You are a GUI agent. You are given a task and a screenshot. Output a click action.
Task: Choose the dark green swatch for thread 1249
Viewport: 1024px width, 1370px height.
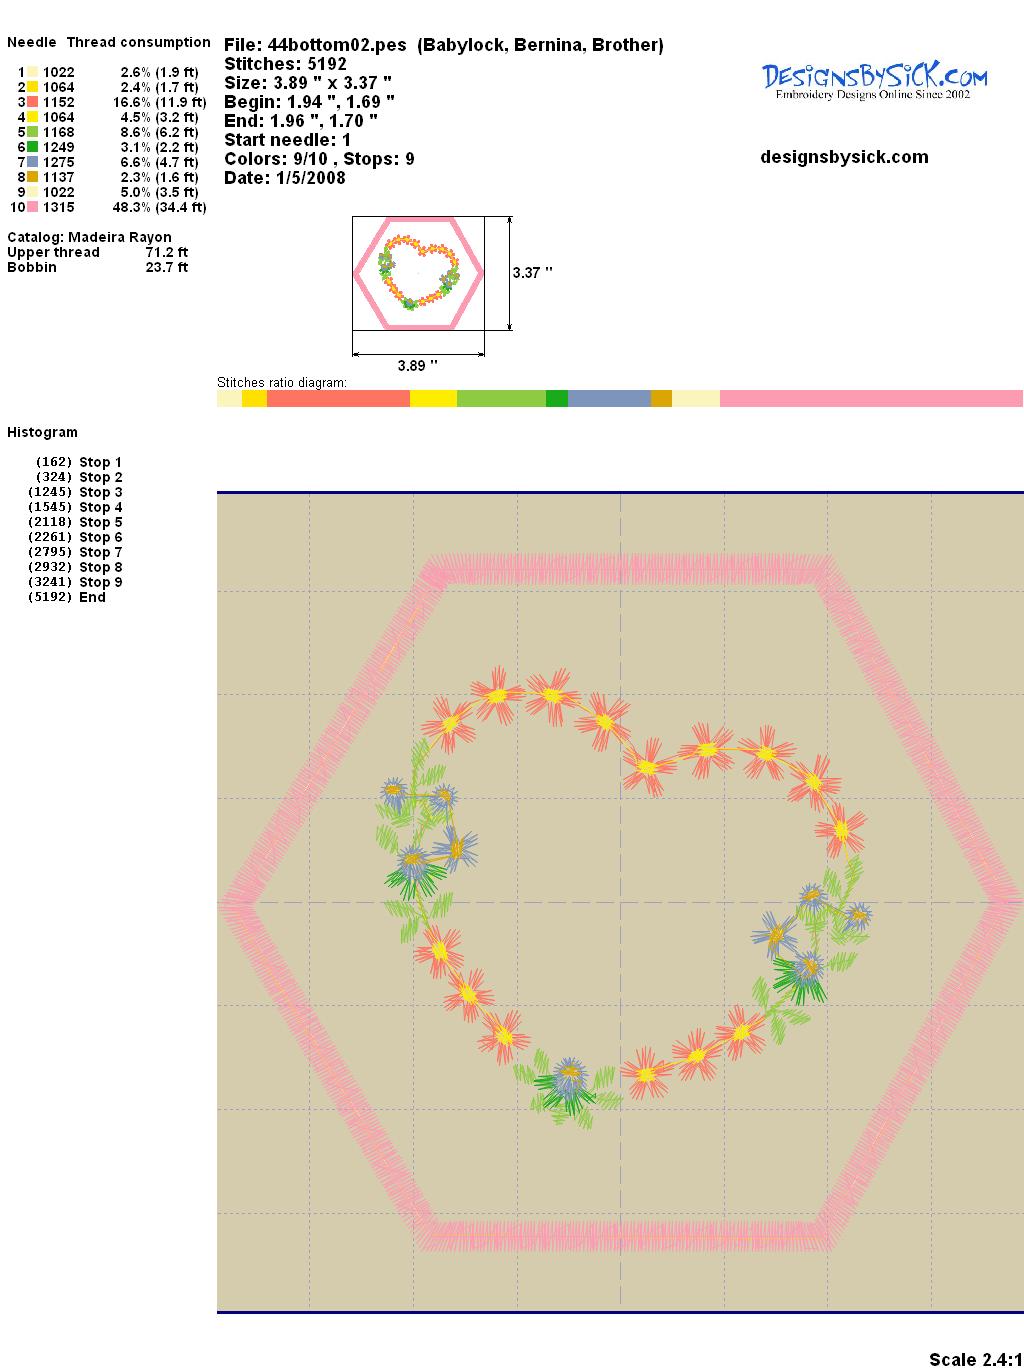point(33,147)
